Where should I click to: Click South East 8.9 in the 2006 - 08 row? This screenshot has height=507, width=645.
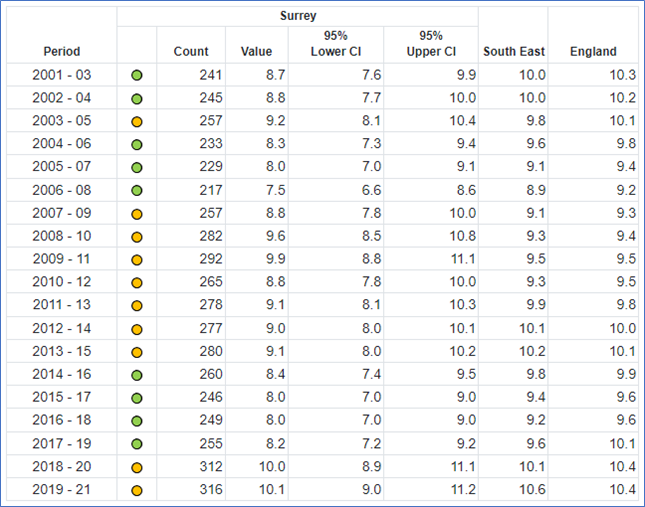pos(536,190)
